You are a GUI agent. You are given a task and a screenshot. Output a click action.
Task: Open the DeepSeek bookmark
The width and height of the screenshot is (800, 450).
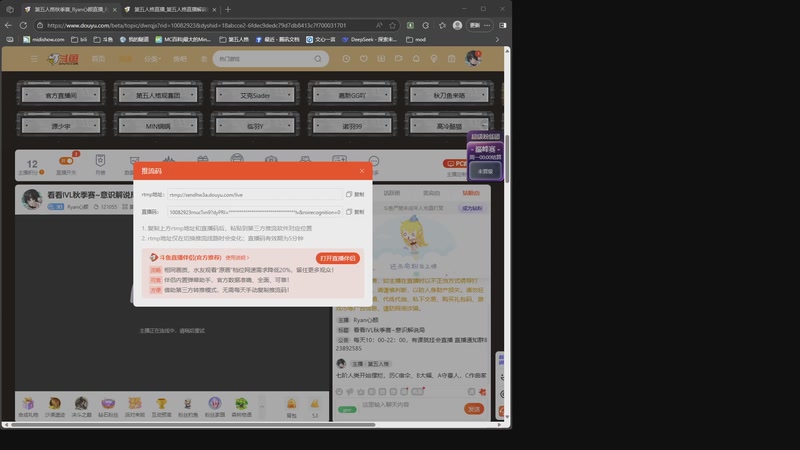370,39
